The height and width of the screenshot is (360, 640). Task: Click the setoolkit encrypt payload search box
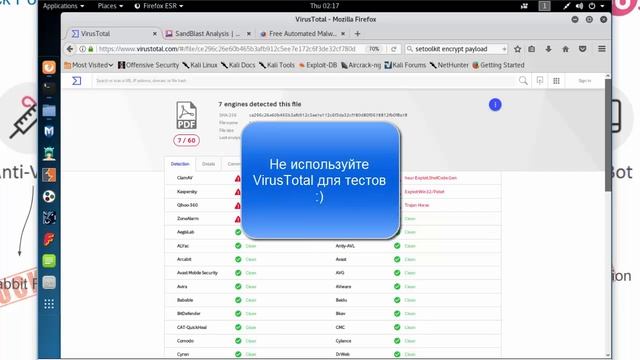pos(456,49)
